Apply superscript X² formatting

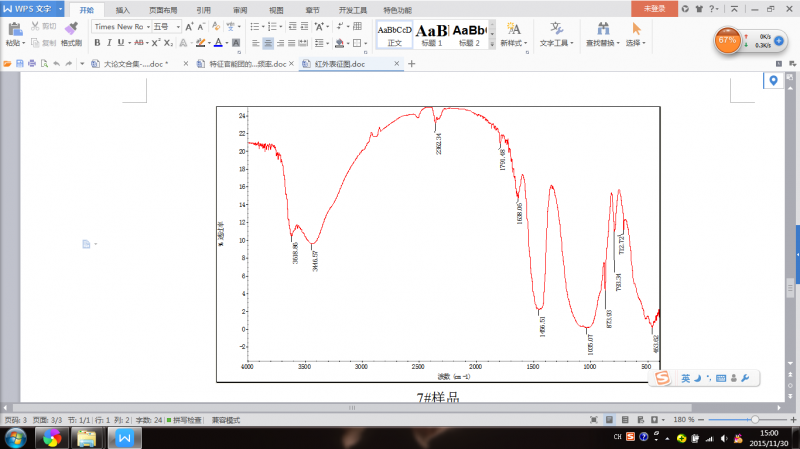156,43
